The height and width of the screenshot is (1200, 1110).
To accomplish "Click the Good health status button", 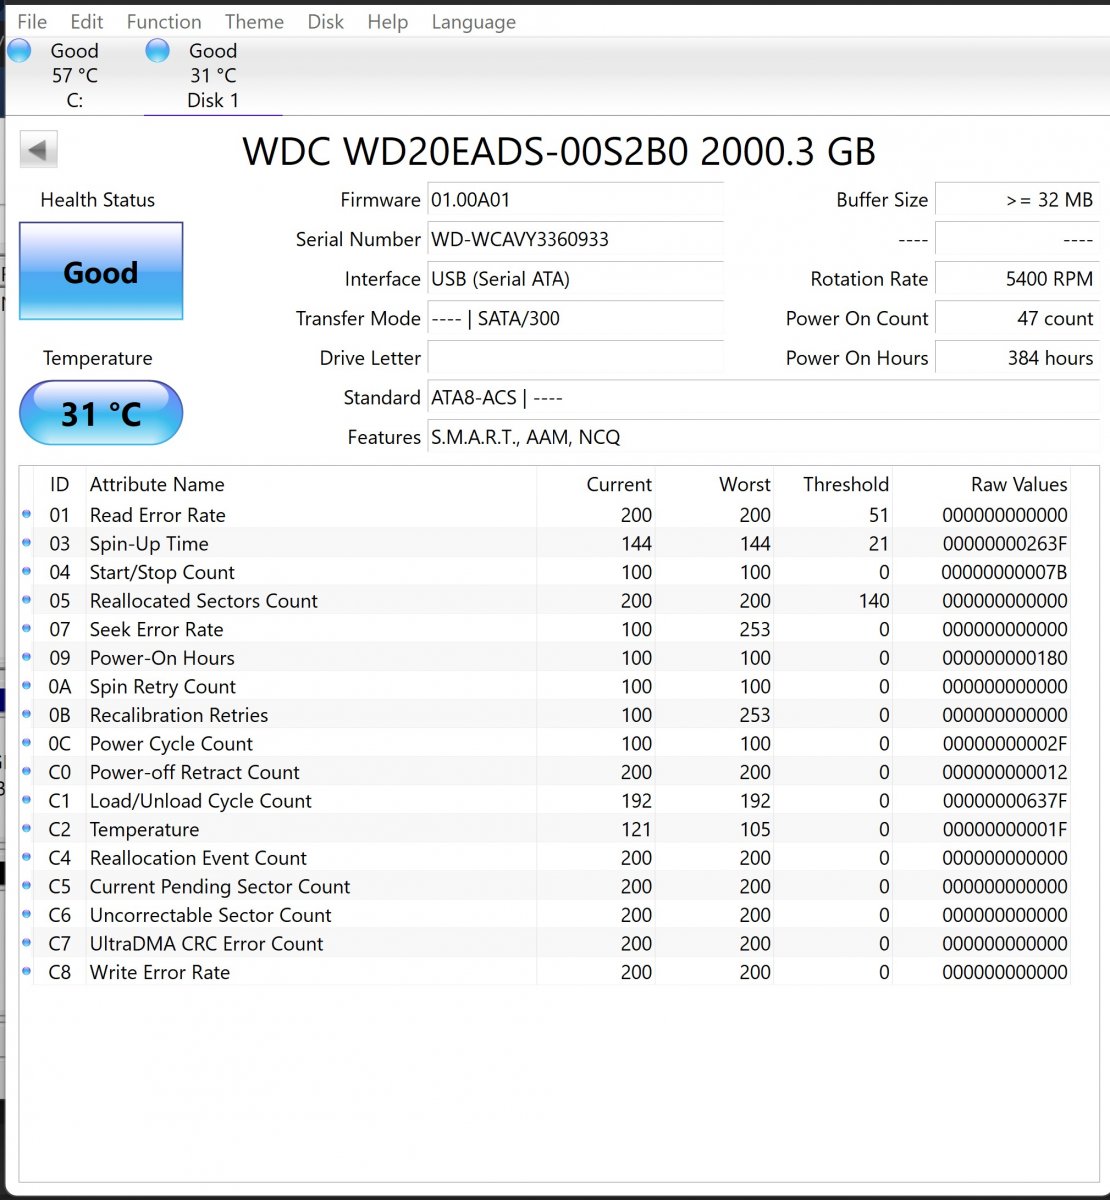I will pos(101,271).
